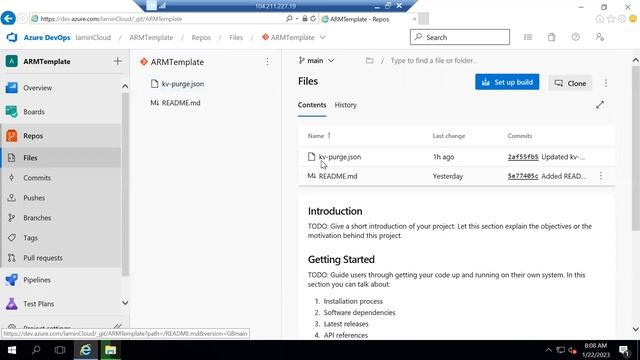Switch to the Contents tab
The width and height of the screenshot is (640, 360).
[312, 105]
